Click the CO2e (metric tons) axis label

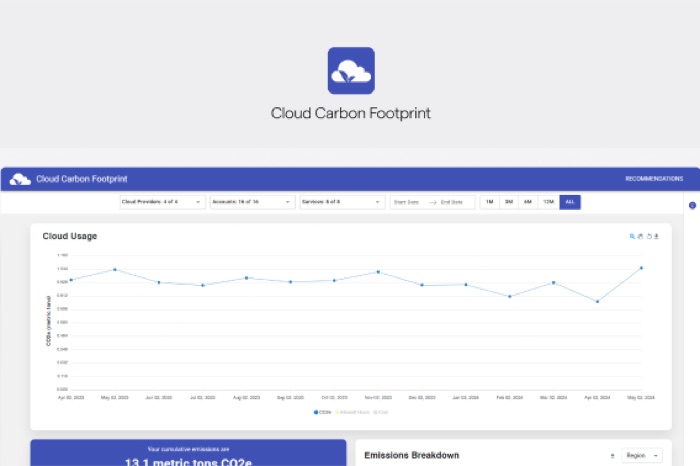(x=48, y=321)
